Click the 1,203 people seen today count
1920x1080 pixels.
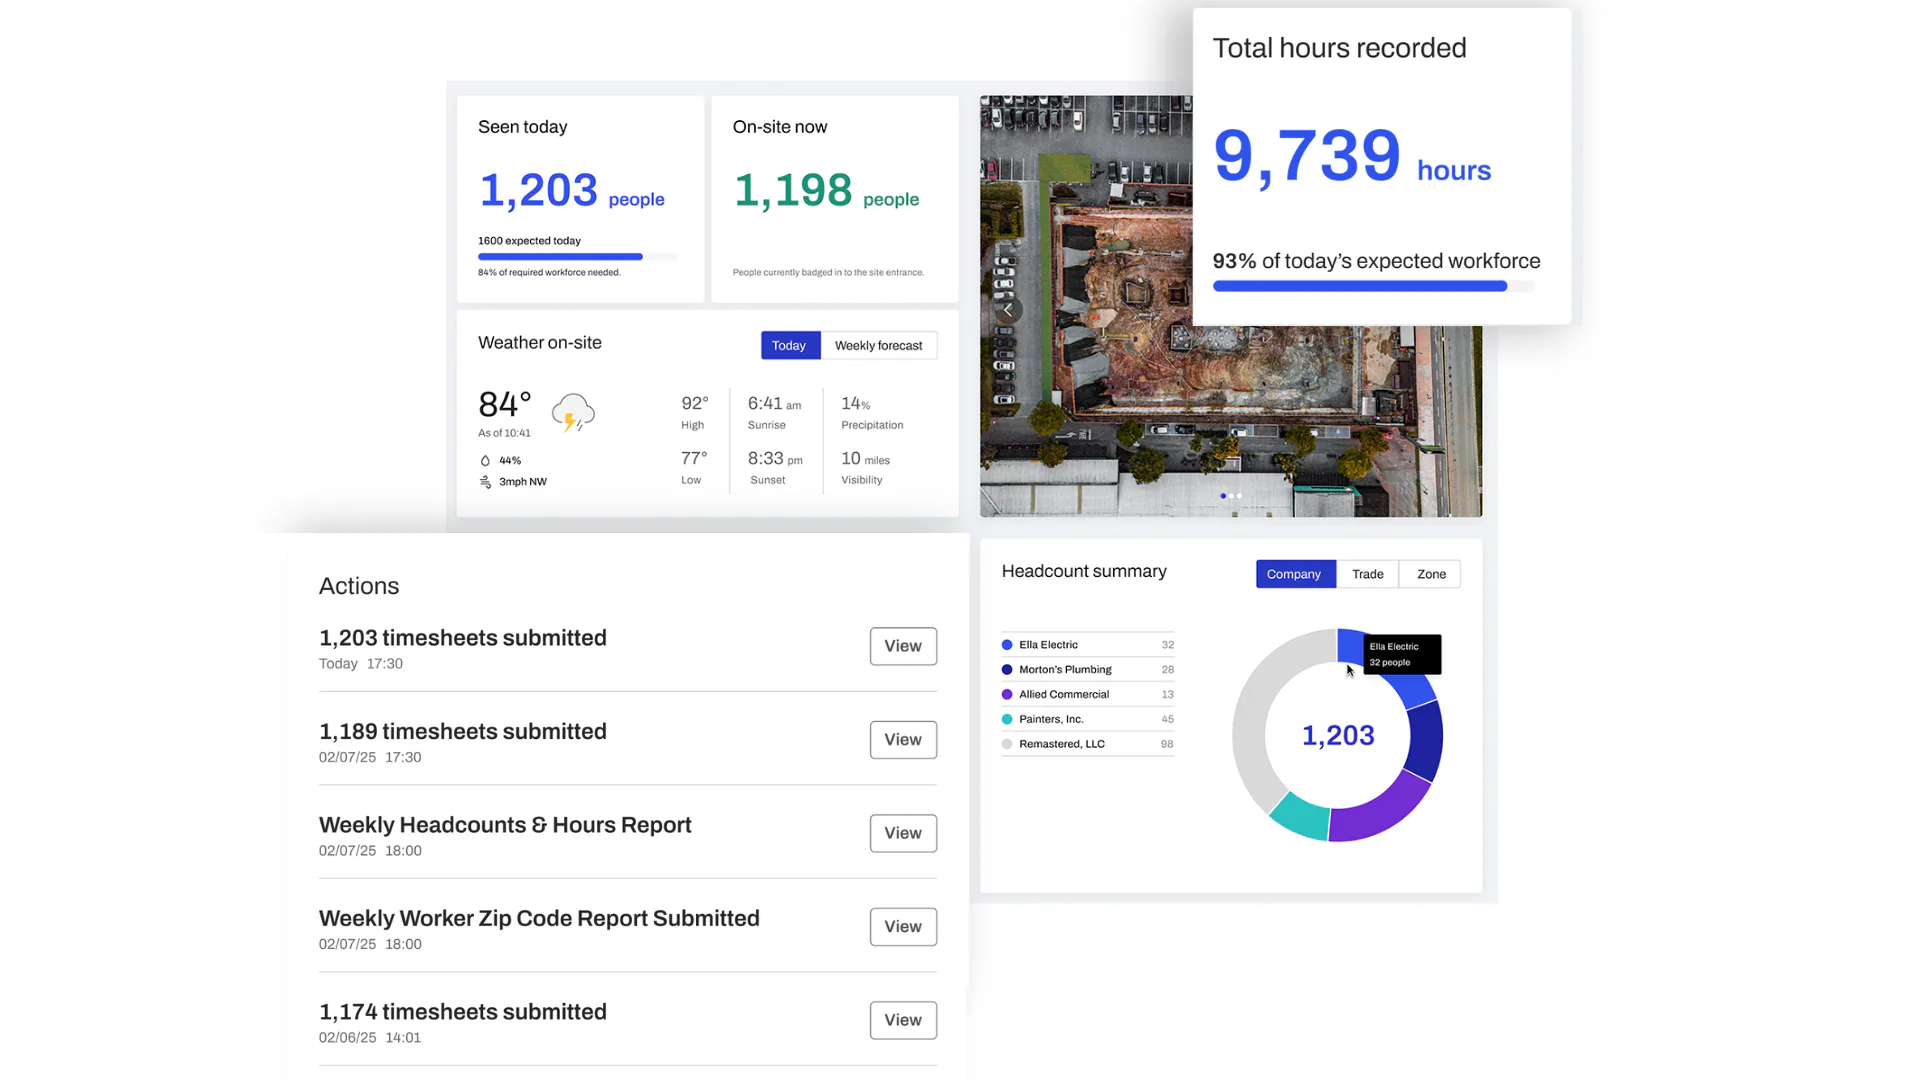[x=571, y=191]
